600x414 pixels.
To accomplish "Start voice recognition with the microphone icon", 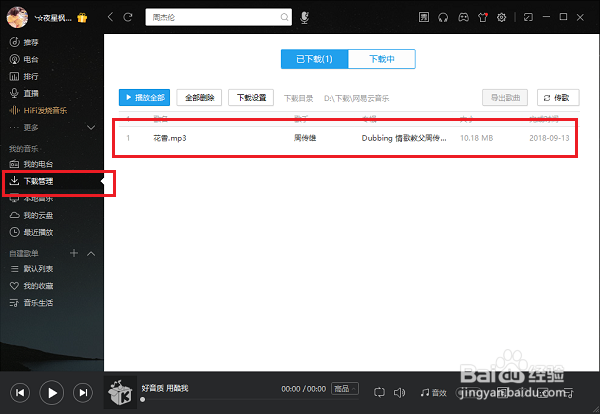I will [304, 17].
